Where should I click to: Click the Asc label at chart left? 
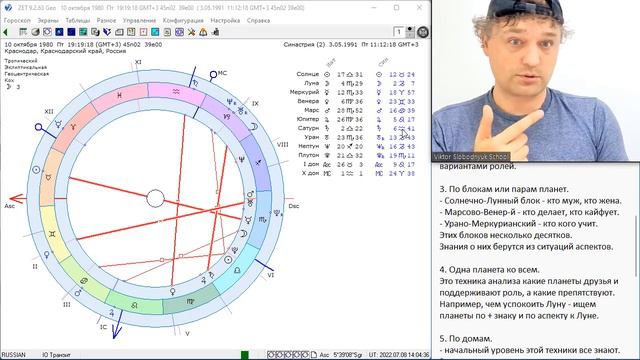9,206
